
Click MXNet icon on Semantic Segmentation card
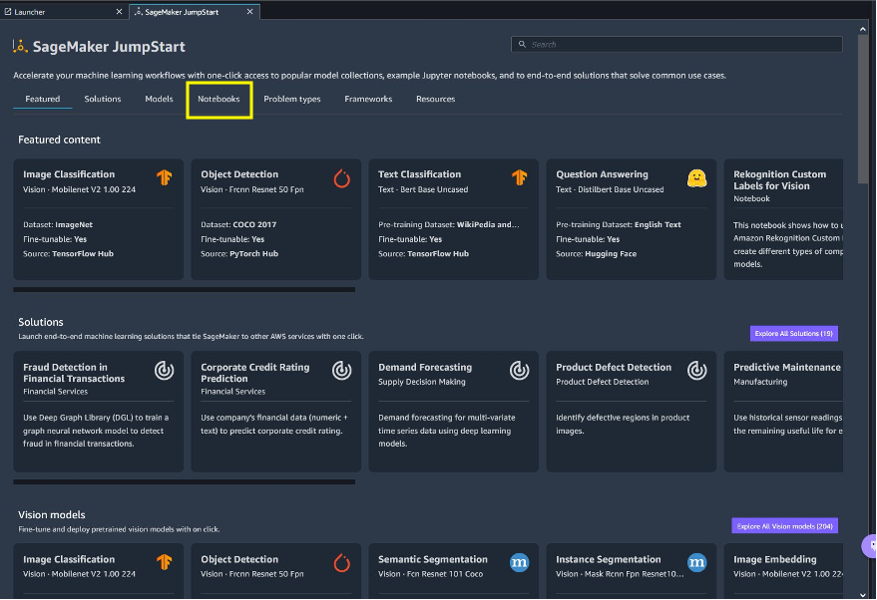tap(519, 563)
